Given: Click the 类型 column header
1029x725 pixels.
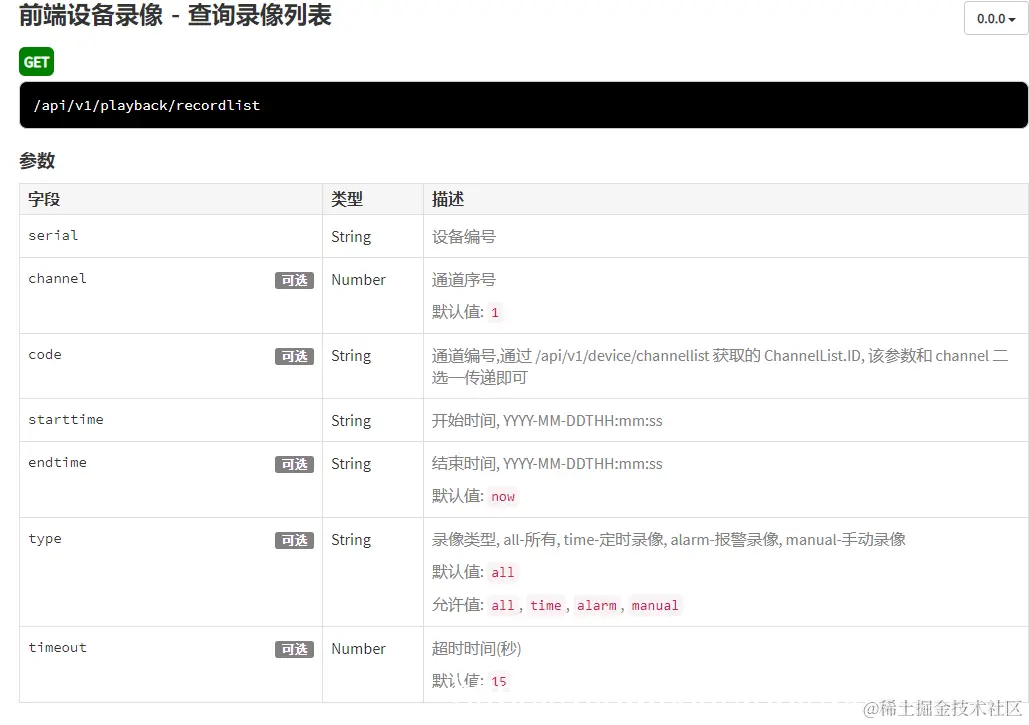Looking at the screenshot, I should pyautogui.click(x=346, y=199).
